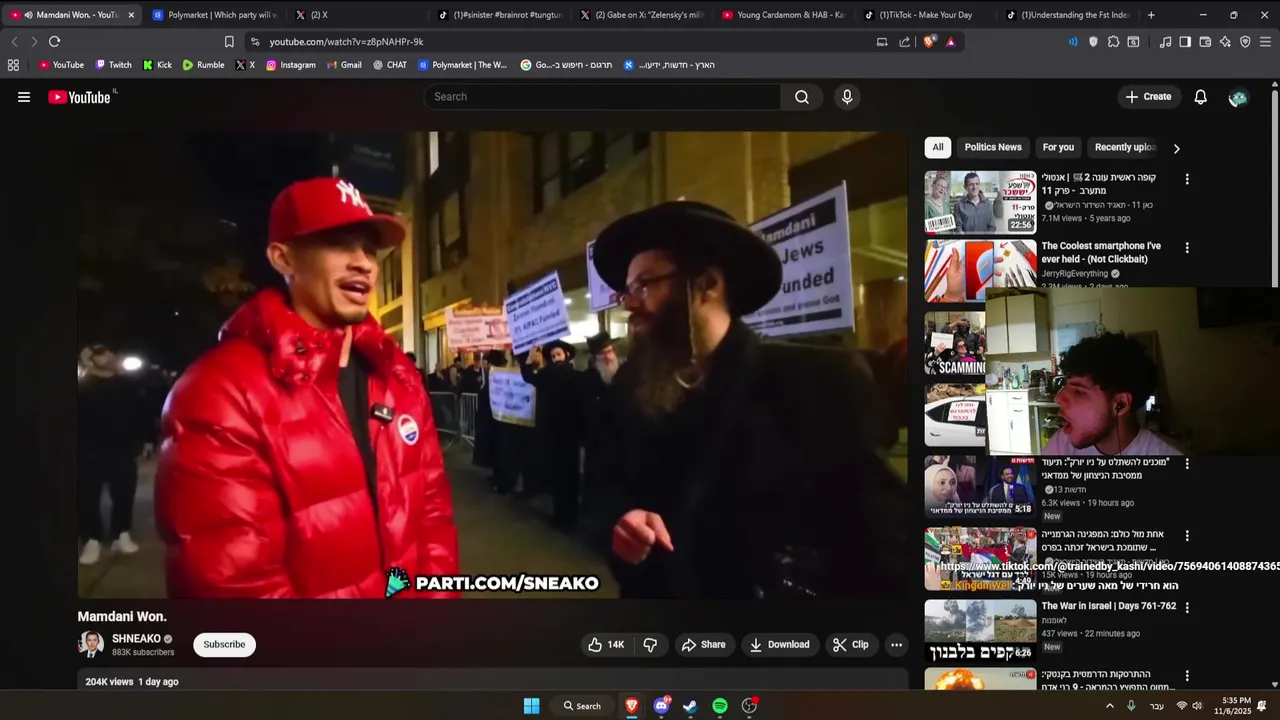Open the media control music note icon

(x=1165, y=42)
